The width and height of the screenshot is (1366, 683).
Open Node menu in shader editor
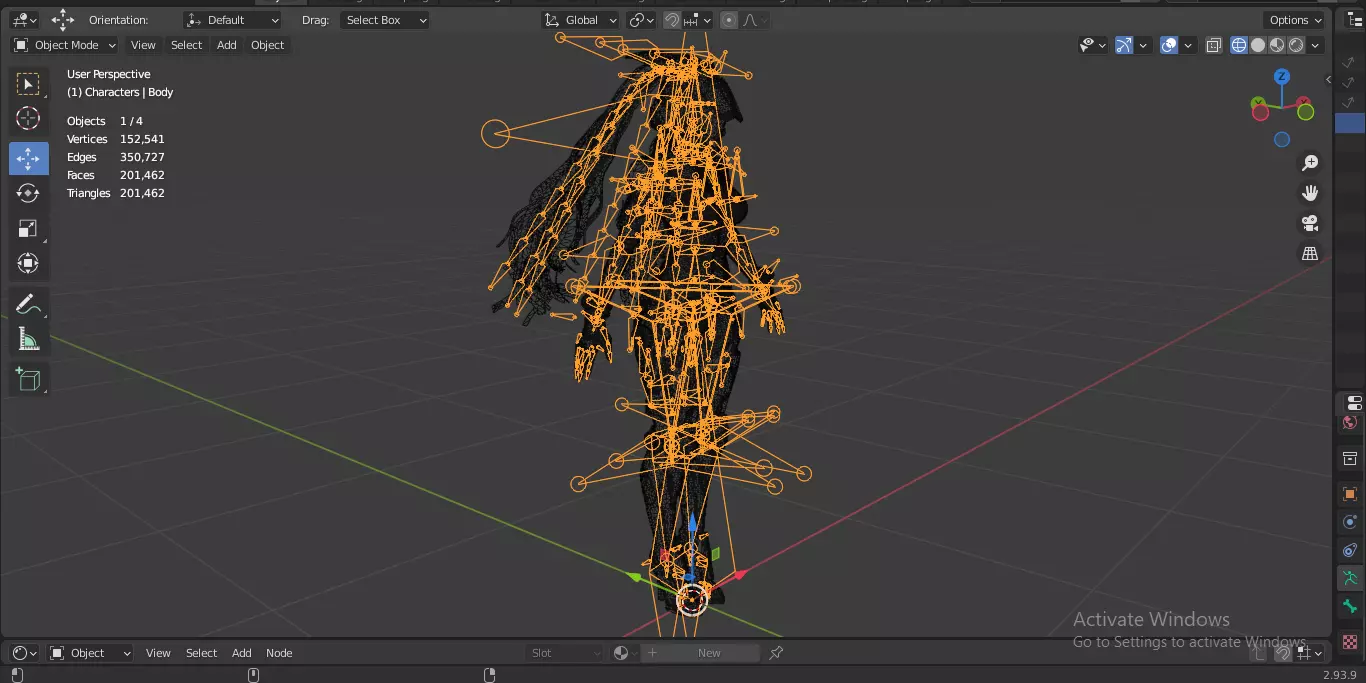[x=279, y=653]
